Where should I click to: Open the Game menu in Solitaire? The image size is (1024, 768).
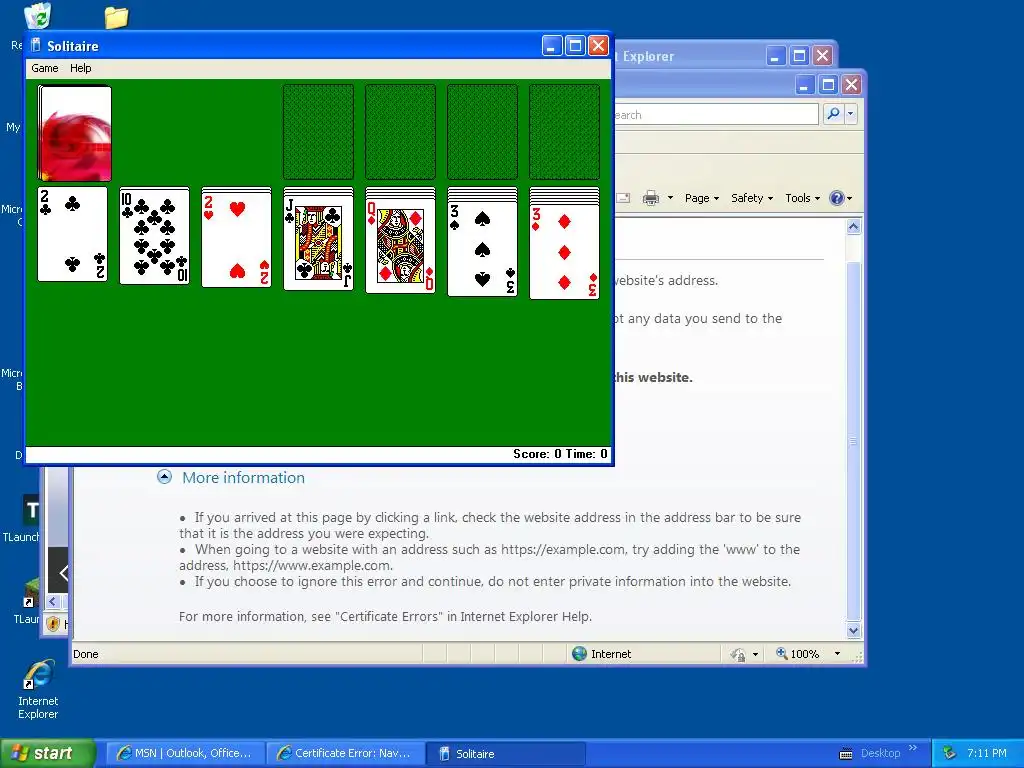(x=44, y=68)
